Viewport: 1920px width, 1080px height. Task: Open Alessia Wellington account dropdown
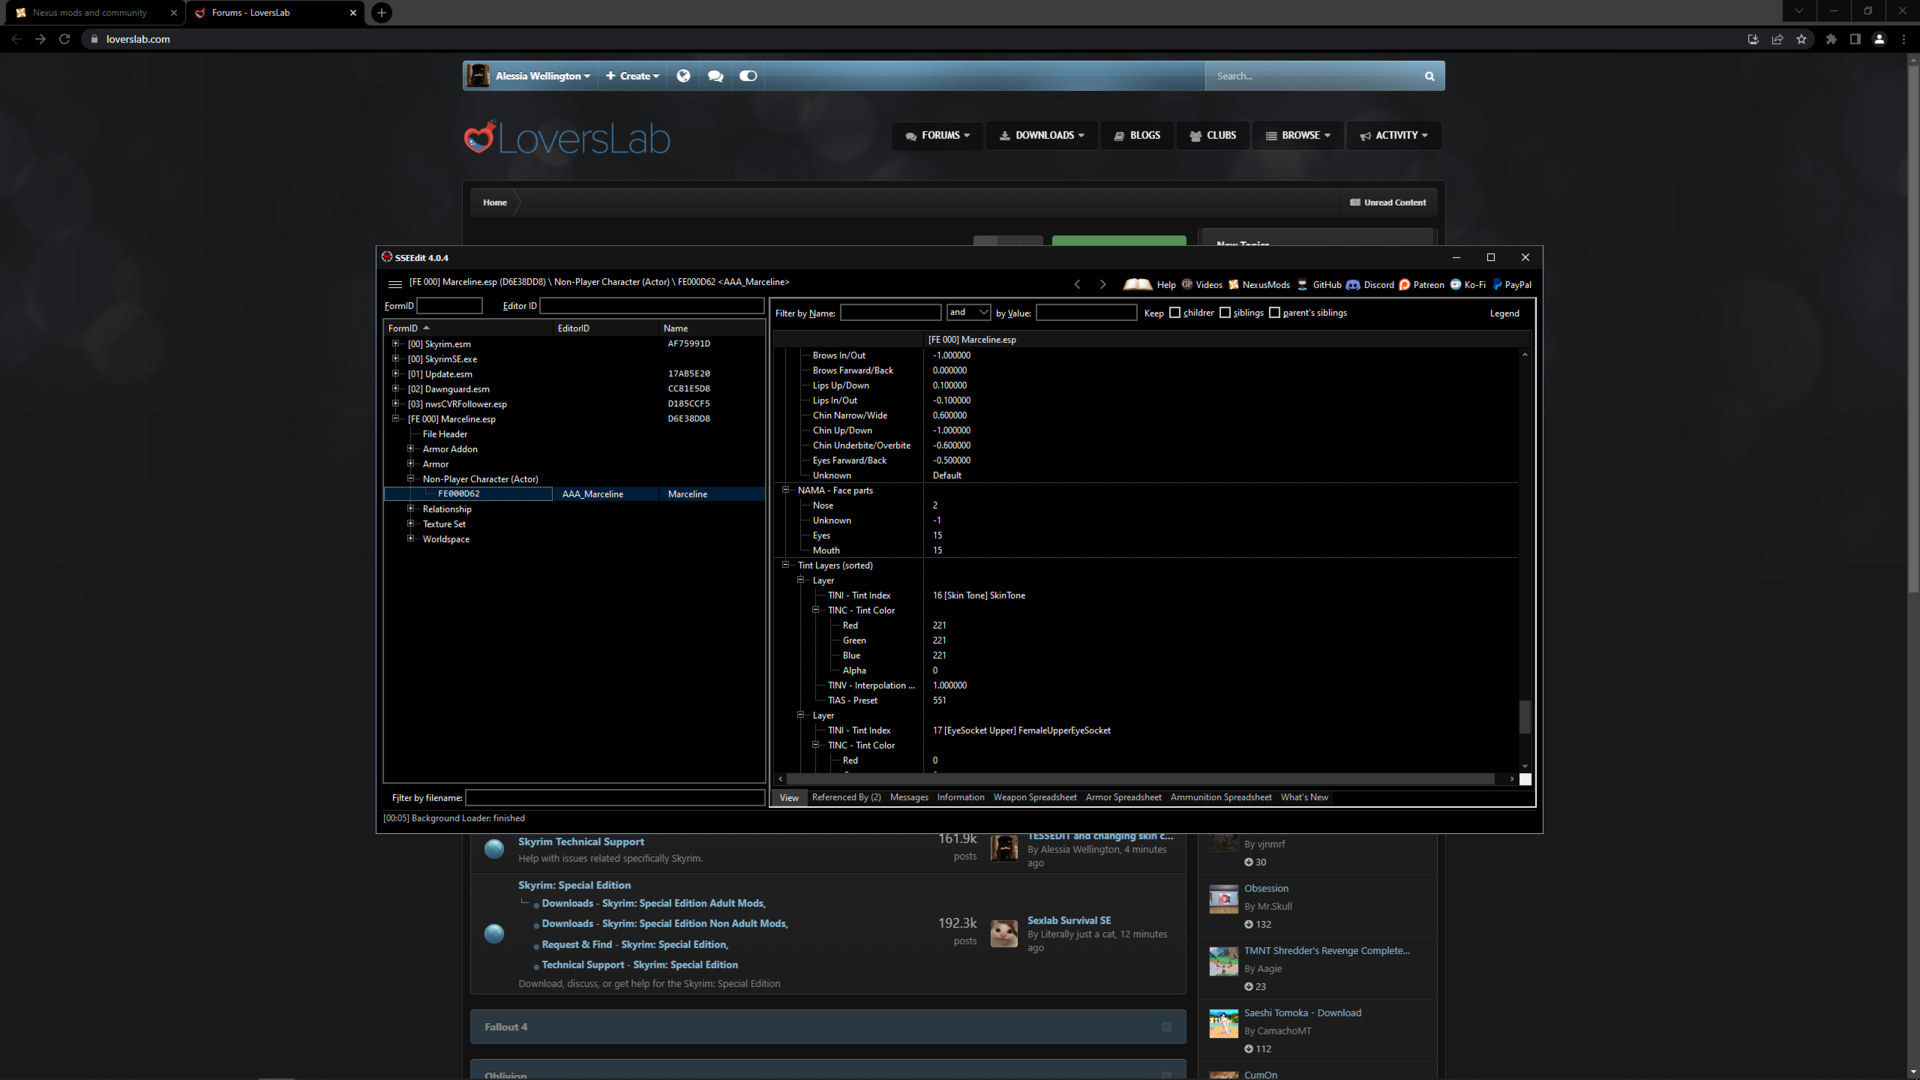(543, 76)
